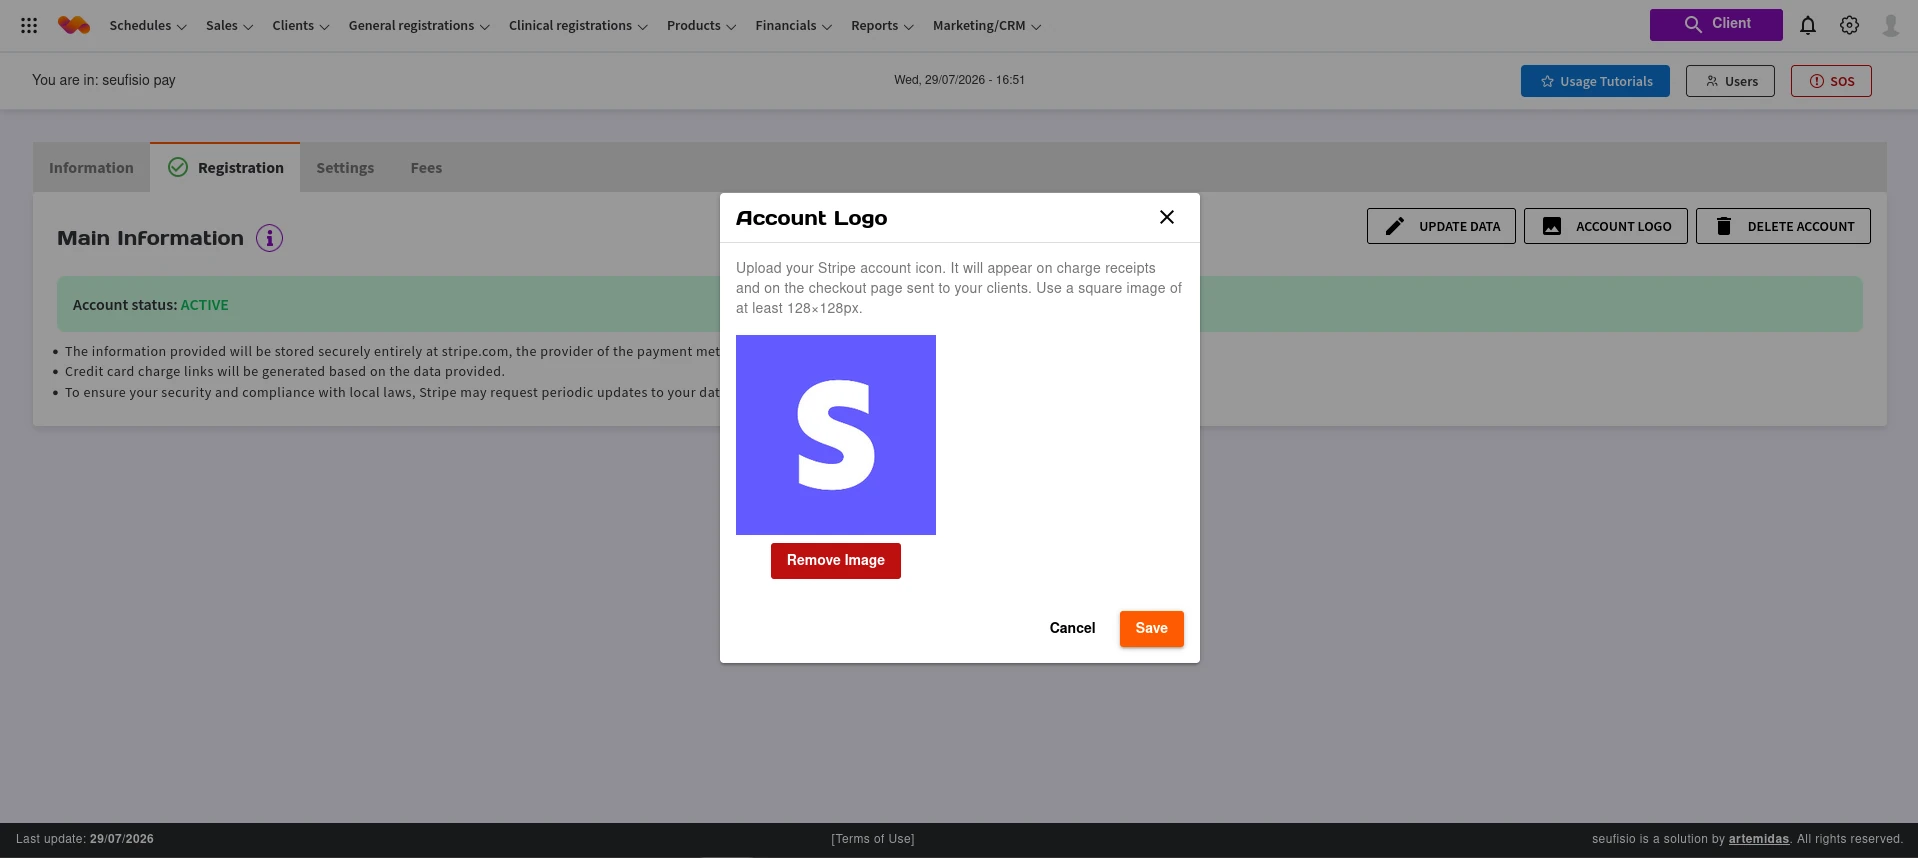
Task: Click UPDATE DATA button
Action: 1441,226
